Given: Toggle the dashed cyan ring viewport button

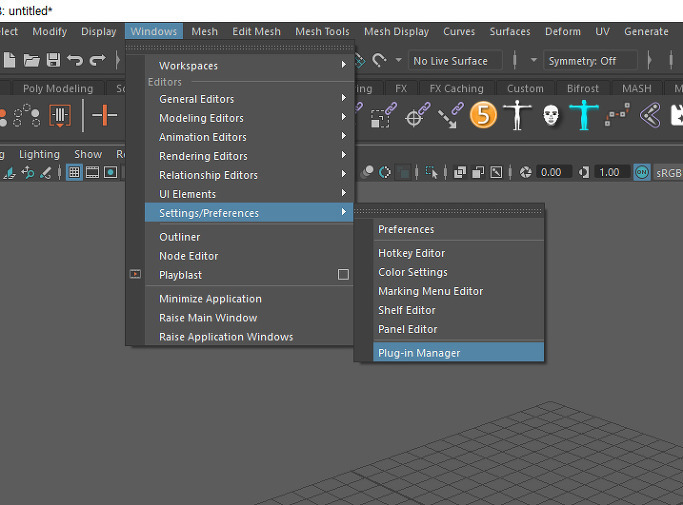Looking at the screenshot, I should (x=385, y=173).
